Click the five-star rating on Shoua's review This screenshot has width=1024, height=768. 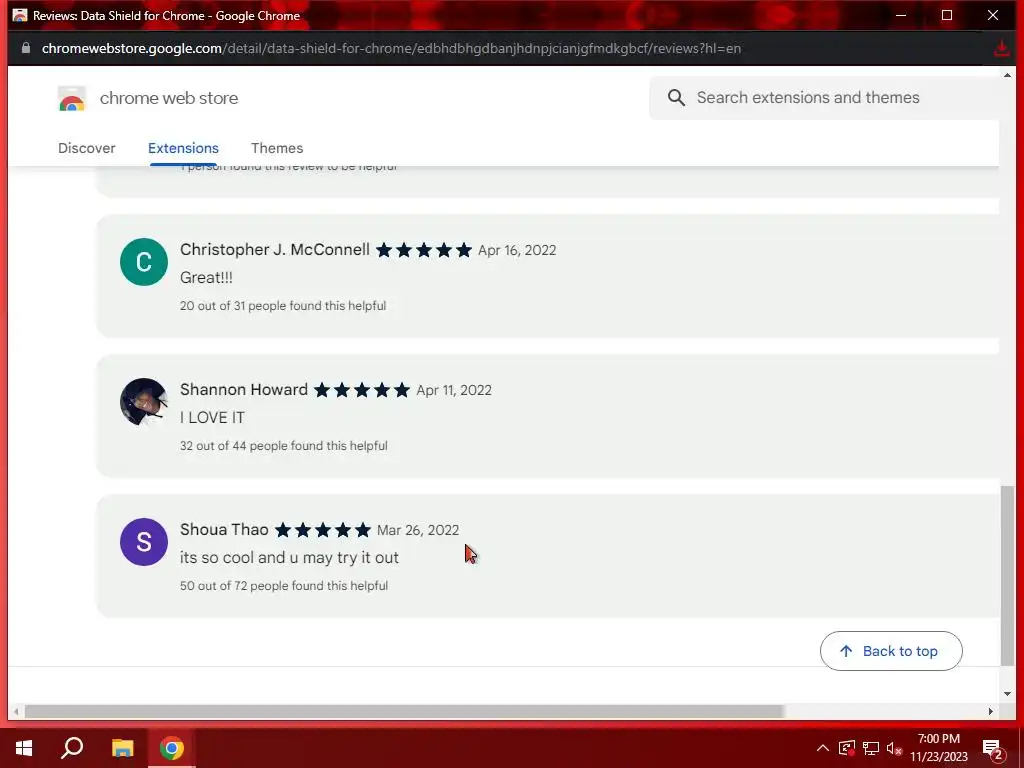click(323, 530)
